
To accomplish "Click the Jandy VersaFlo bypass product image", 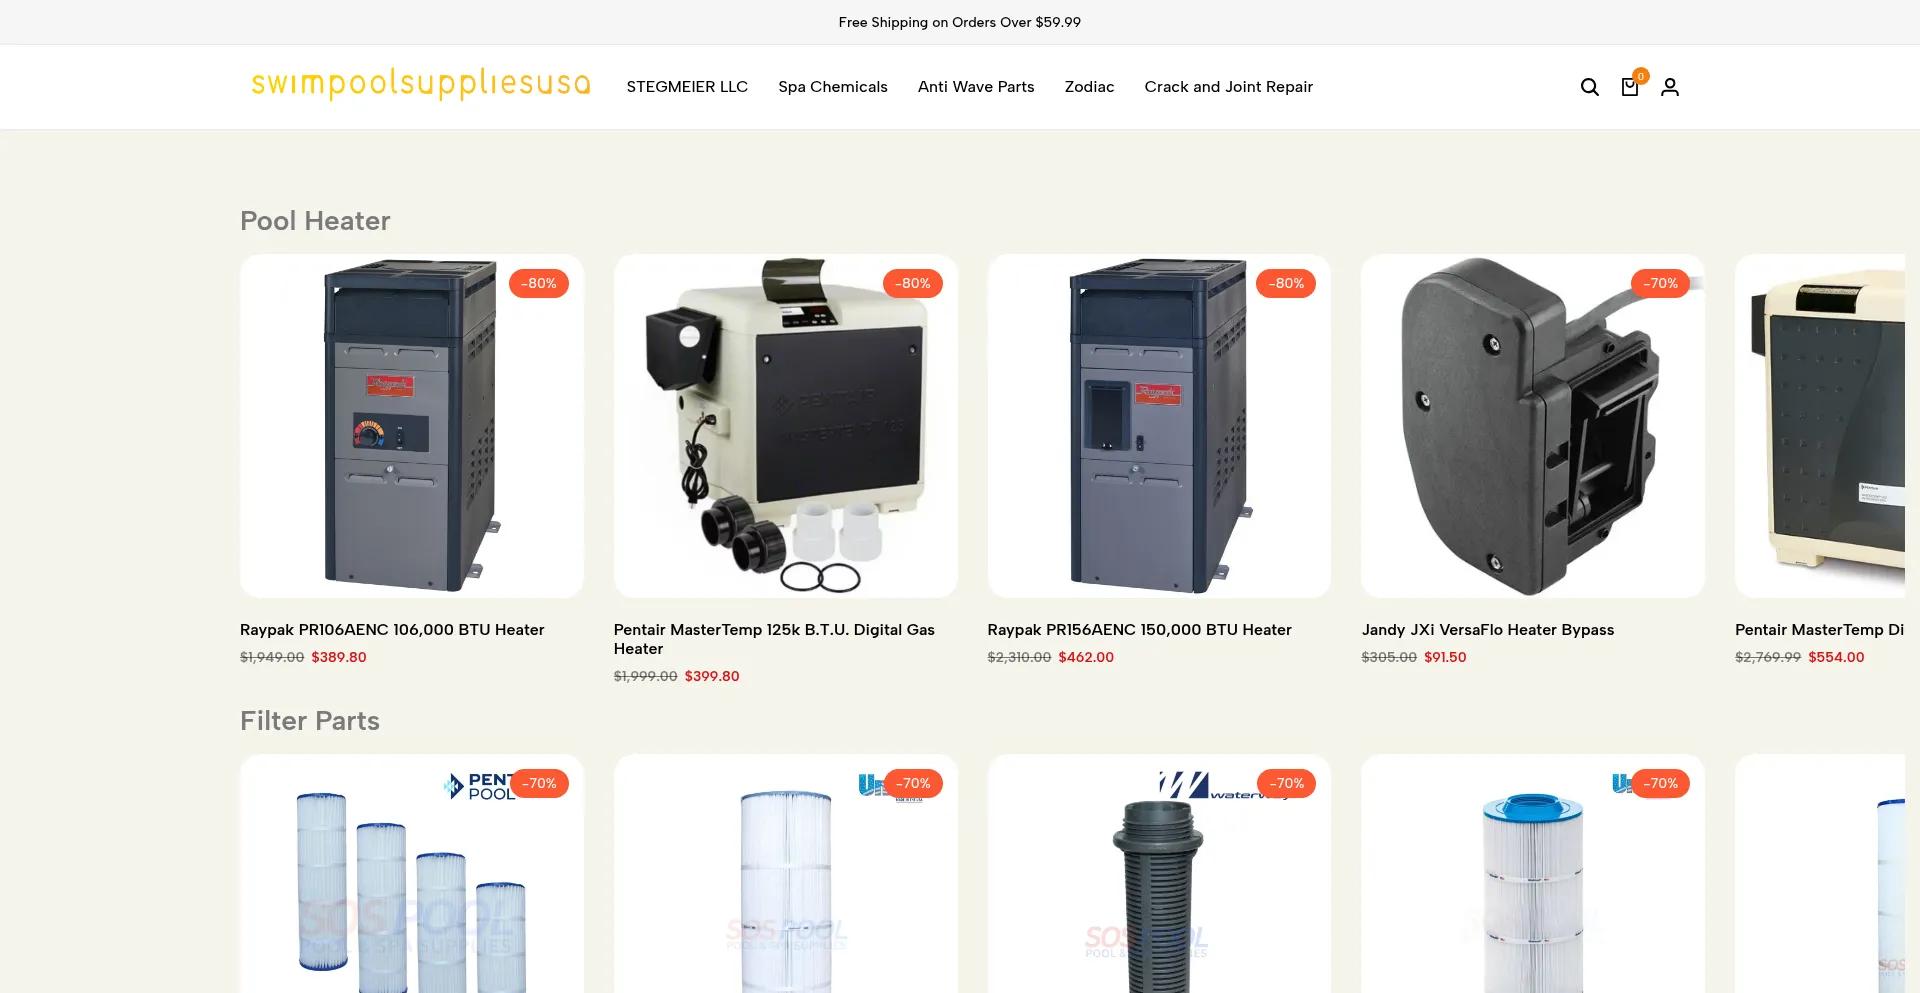I will [1533, 426].
